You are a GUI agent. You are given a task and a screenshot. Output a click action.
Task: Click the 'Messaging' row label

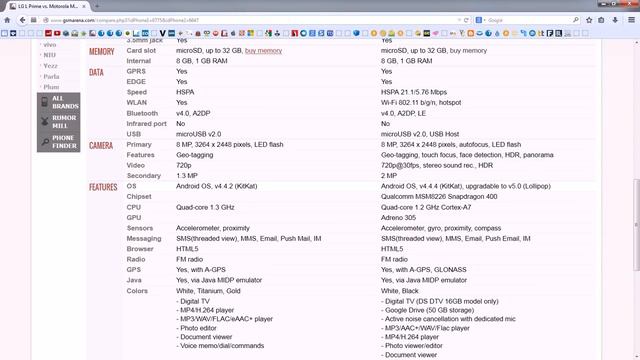pyautogui.click(x=144, y=238)
